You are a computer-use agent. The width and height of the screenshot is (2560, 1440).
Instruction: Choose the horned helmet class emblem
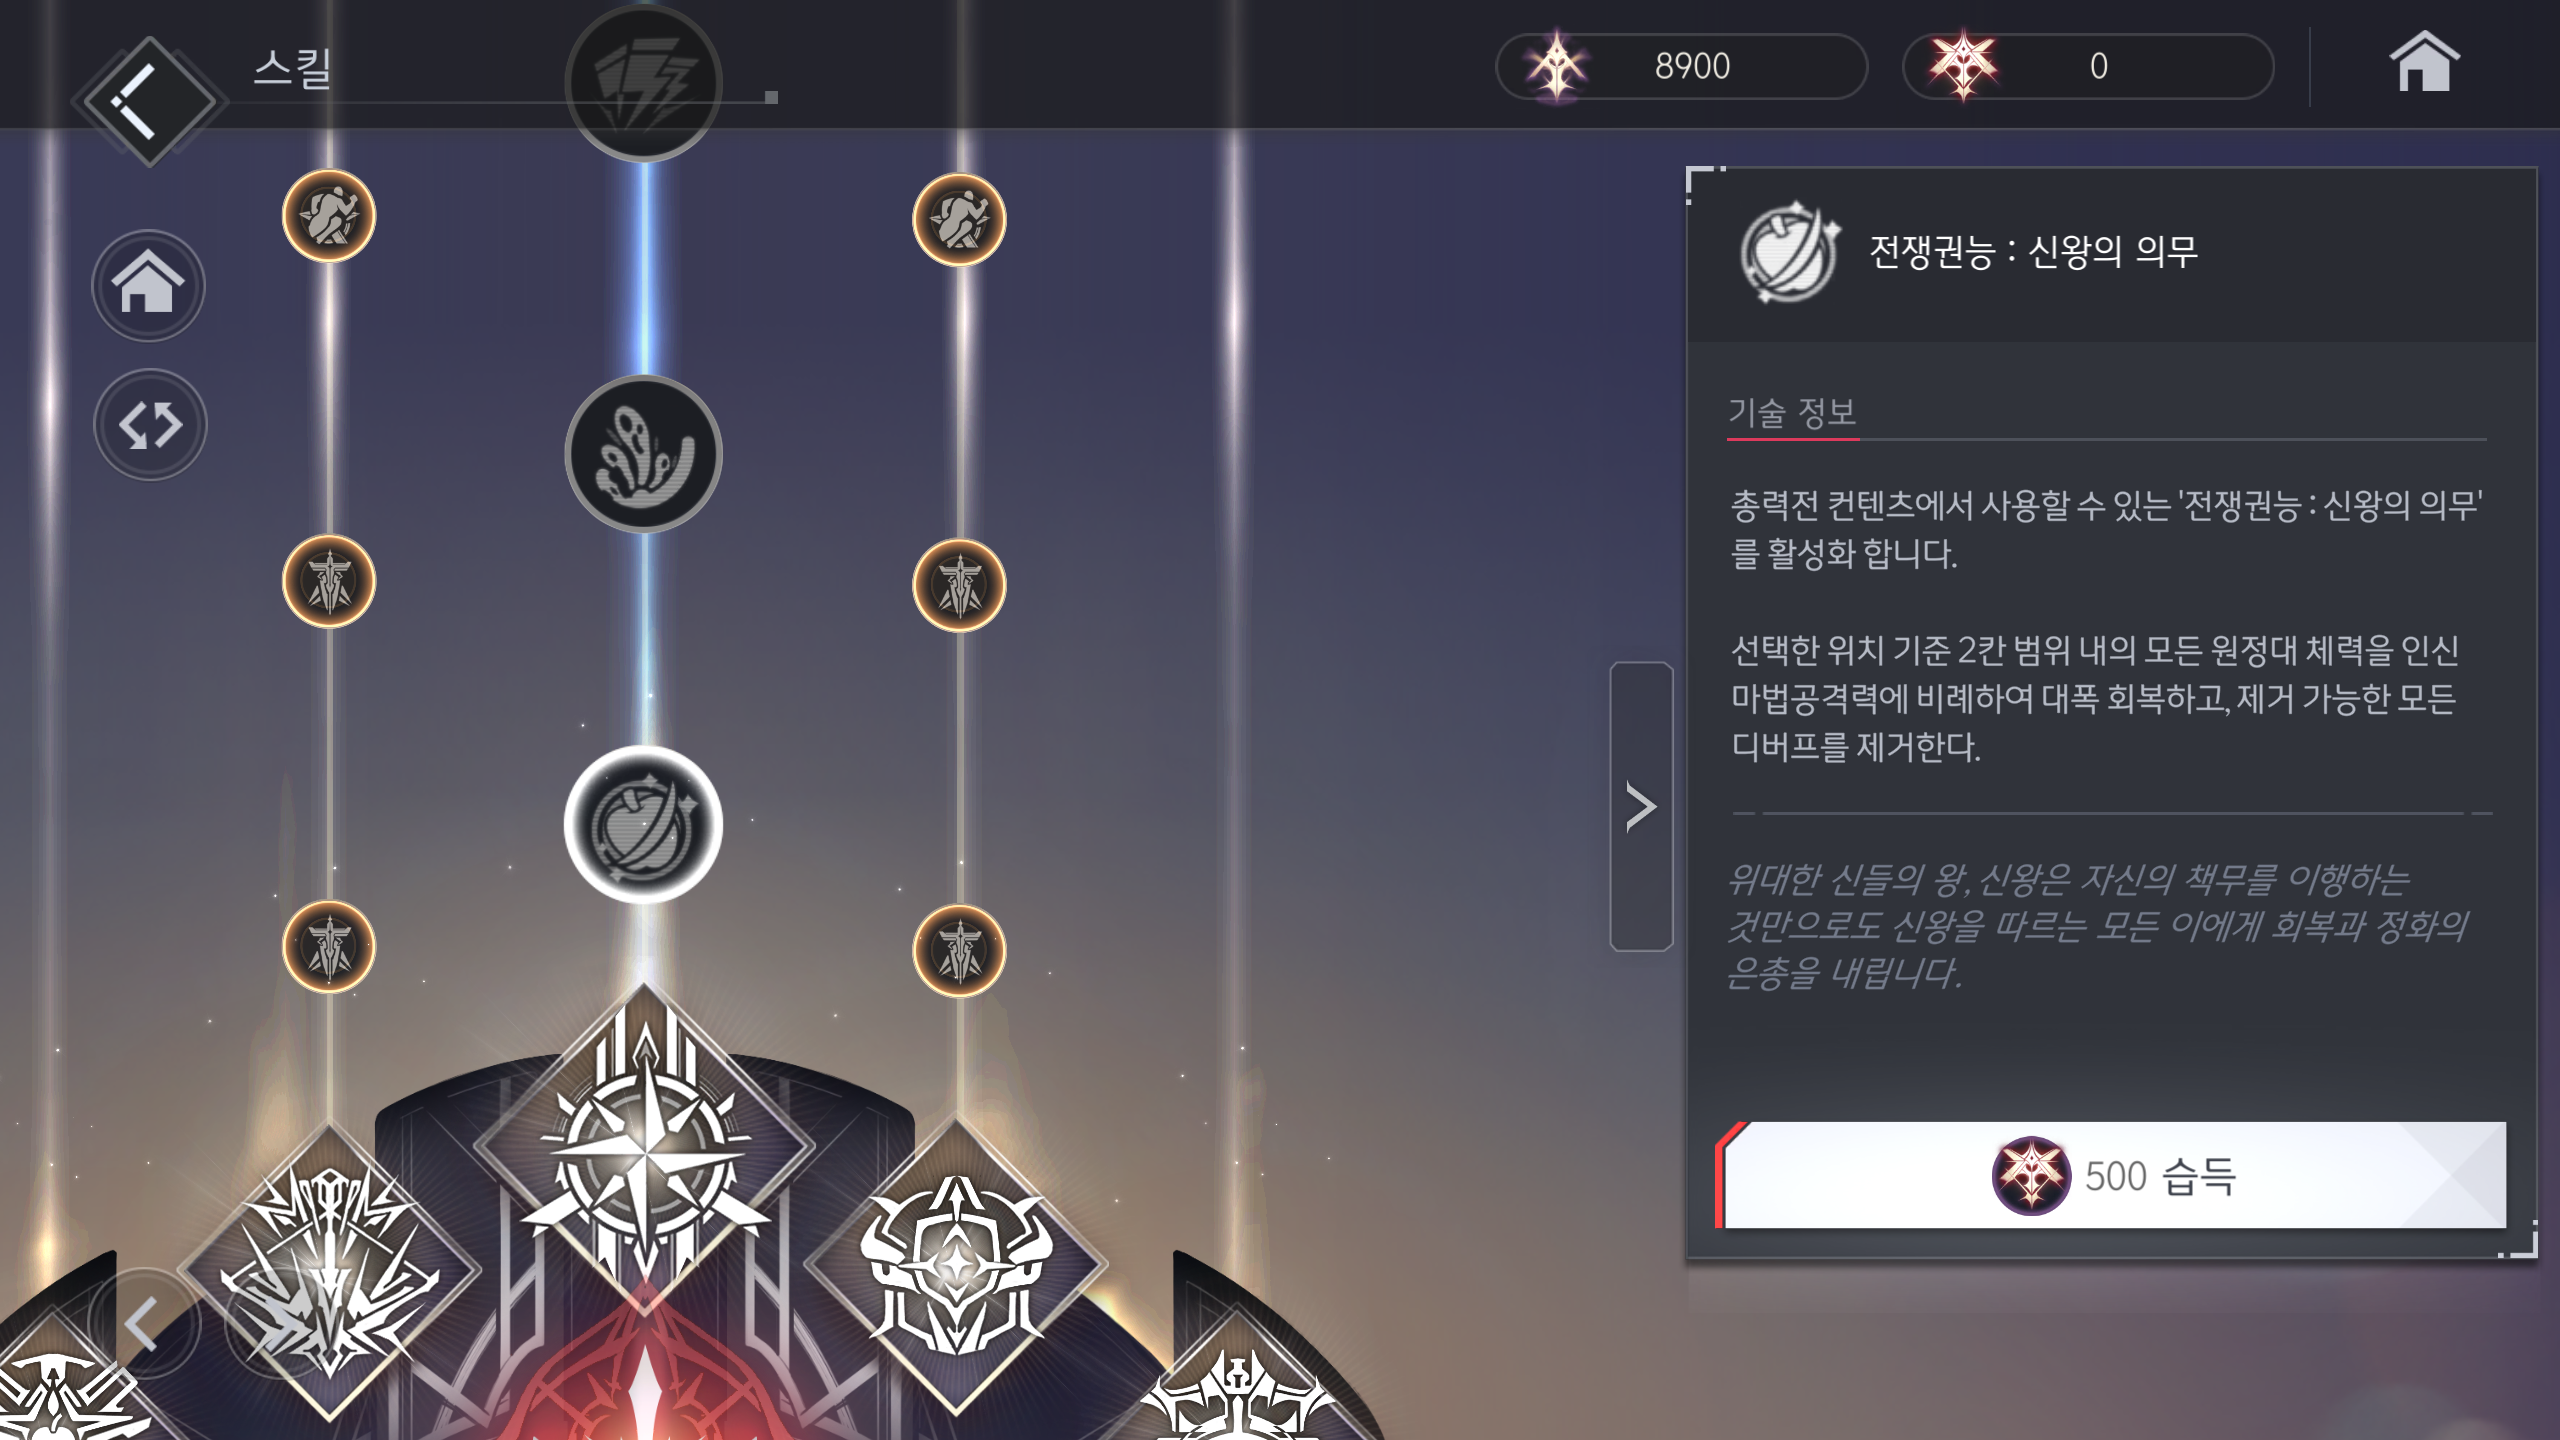click(956, 1264)
